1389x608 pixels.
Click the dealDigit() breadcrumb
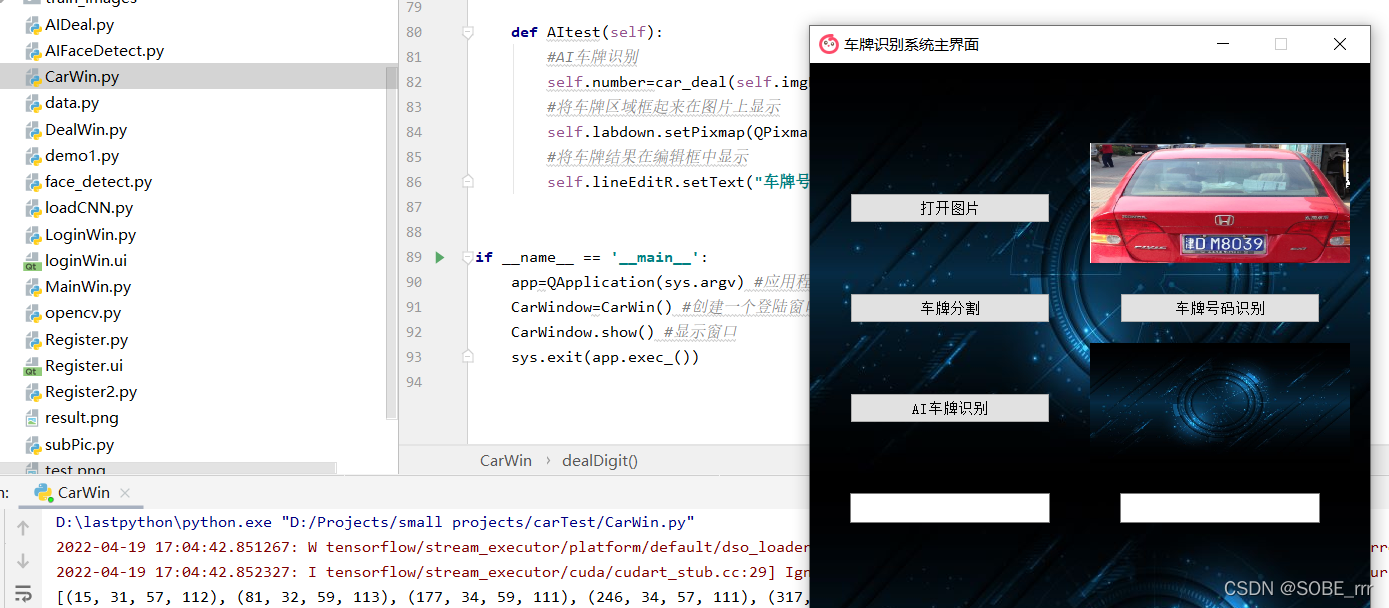coord(600,461)
